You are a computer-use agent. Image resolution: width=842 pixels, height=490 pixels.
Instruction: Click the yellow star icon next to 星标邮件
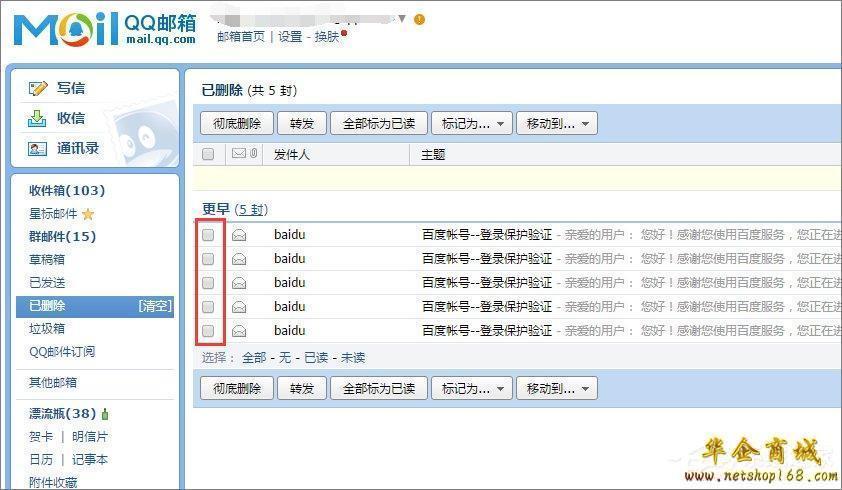88,214
